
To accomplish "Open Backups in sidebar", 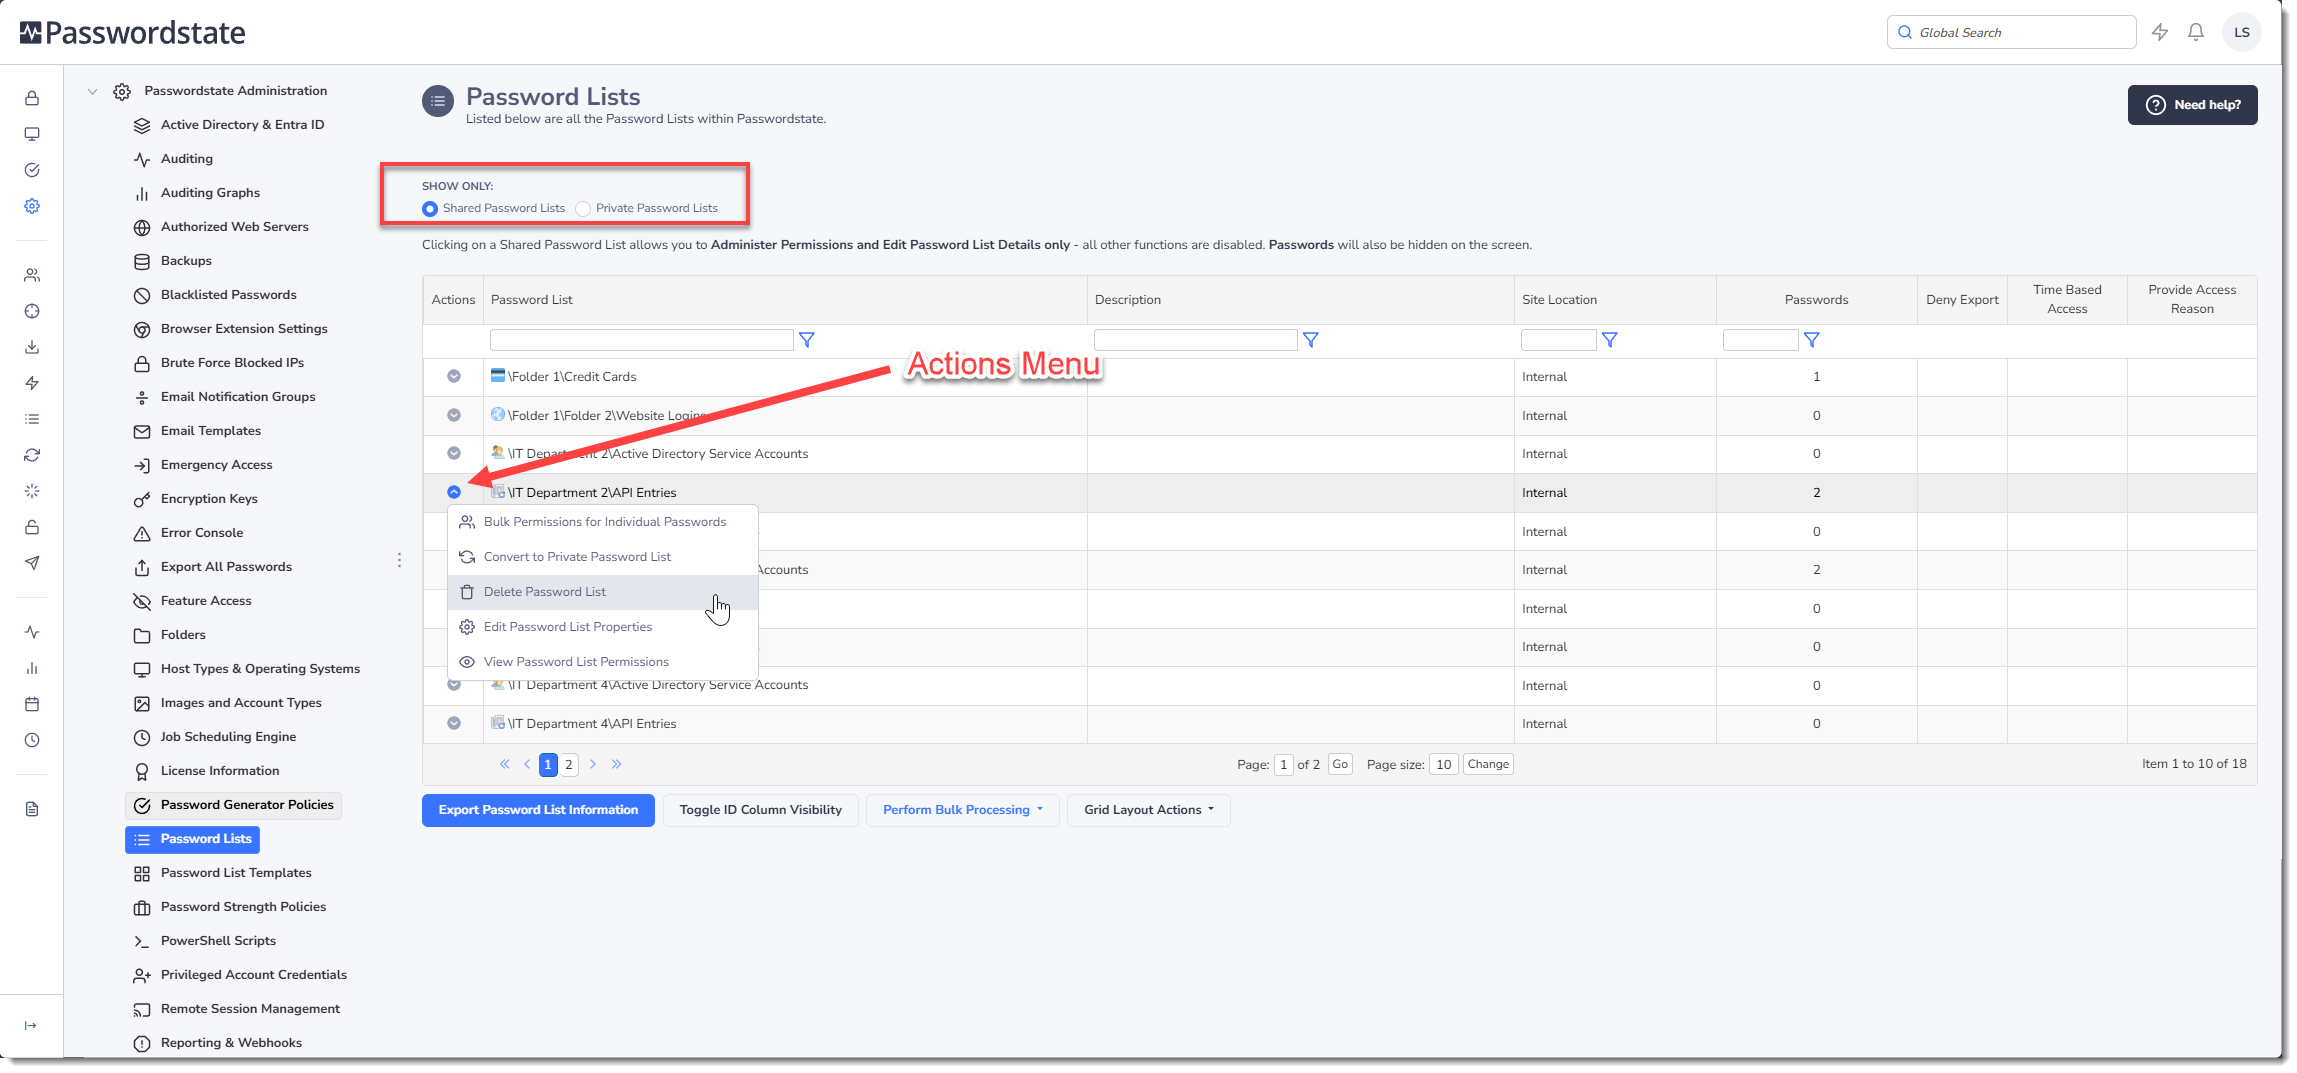I will click(x=186, y=261).
